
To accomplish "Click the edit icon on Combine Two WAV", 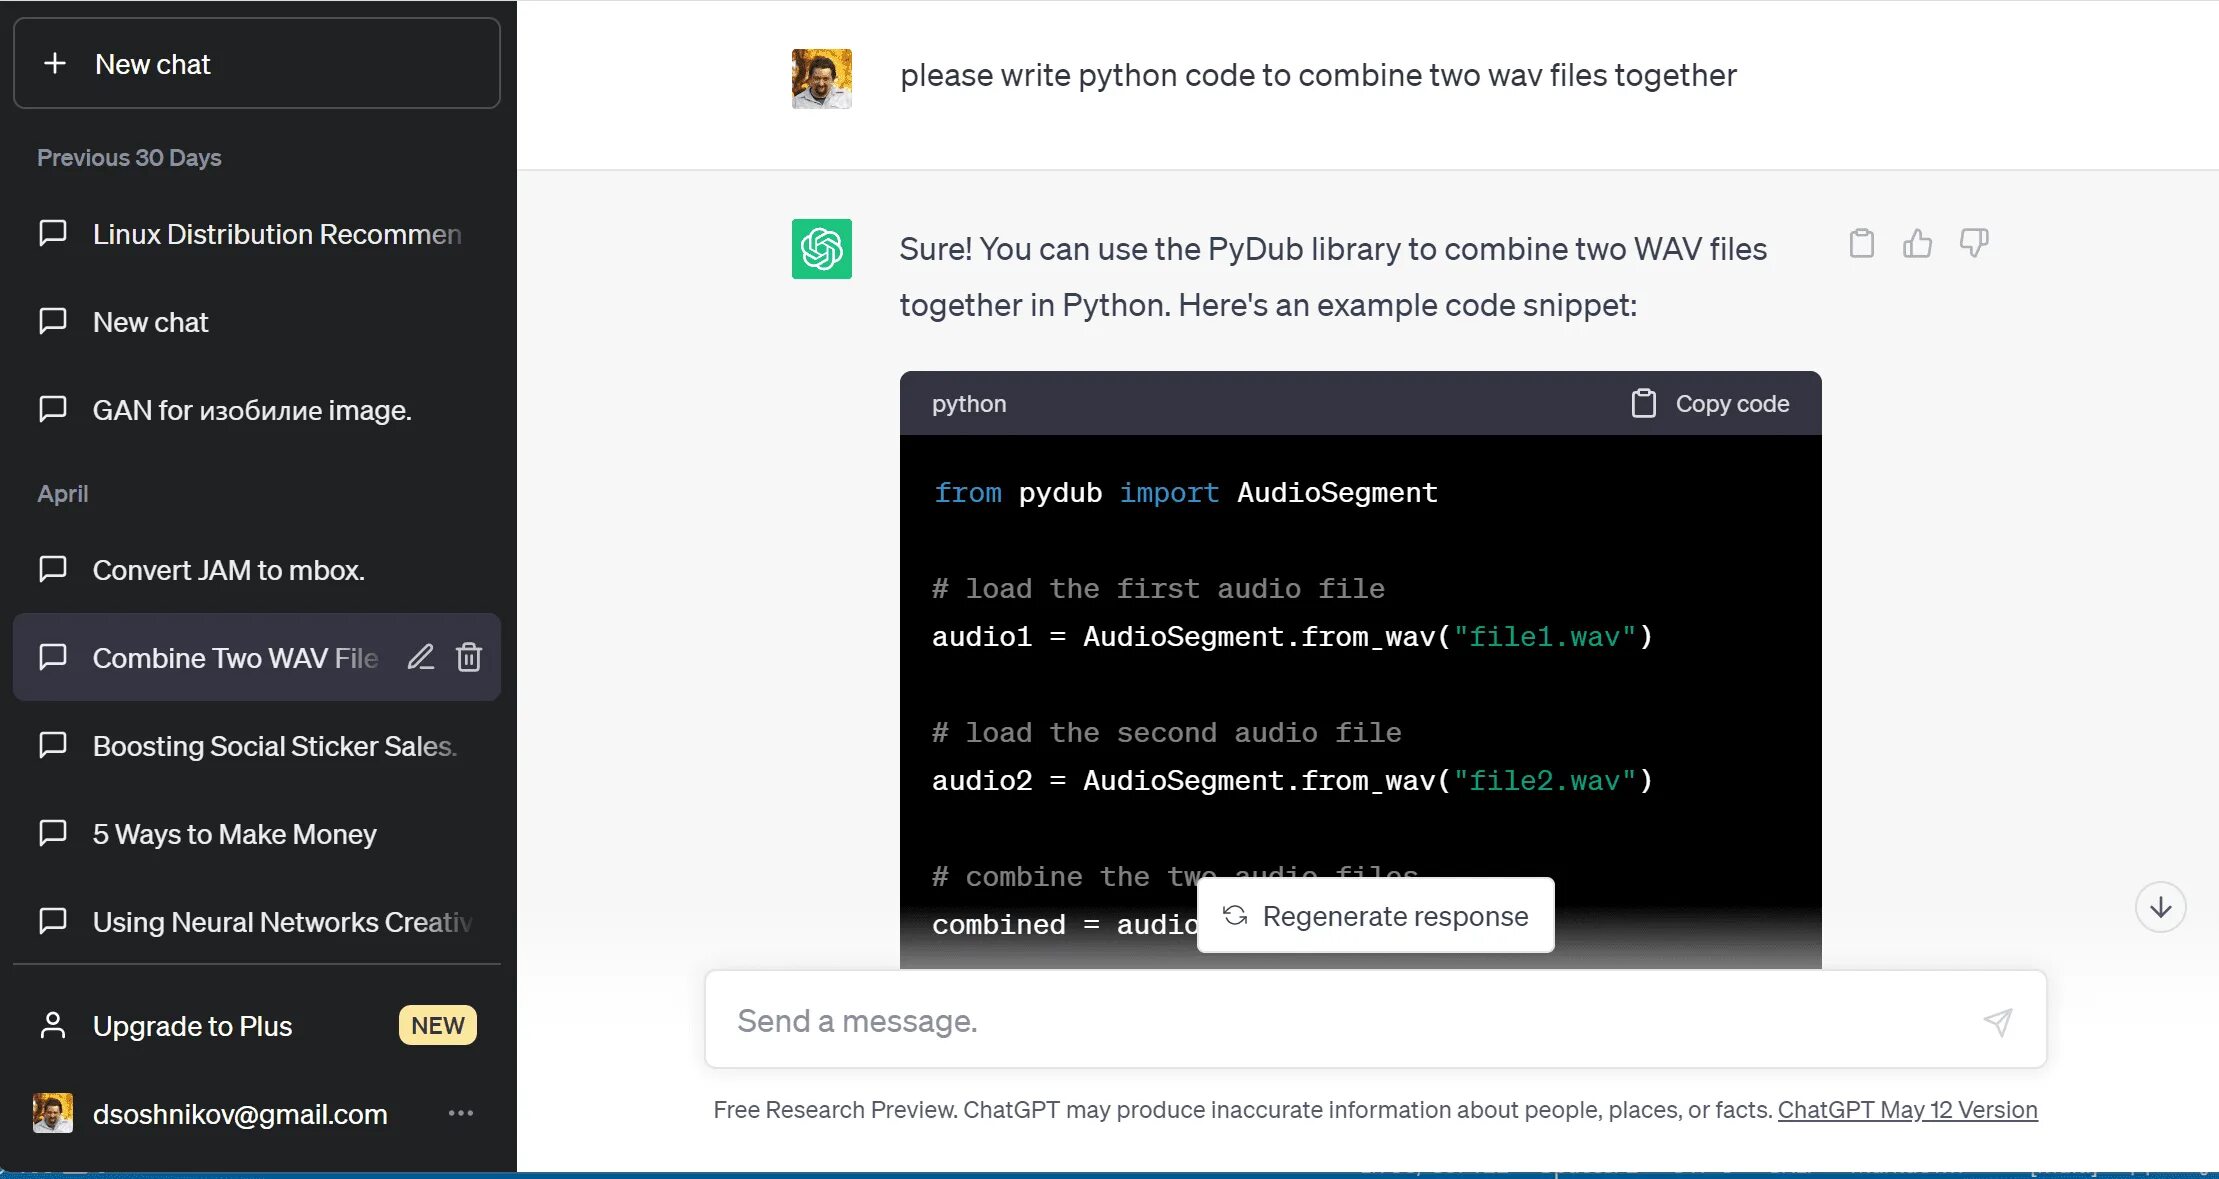I will [x=418, y=658].
